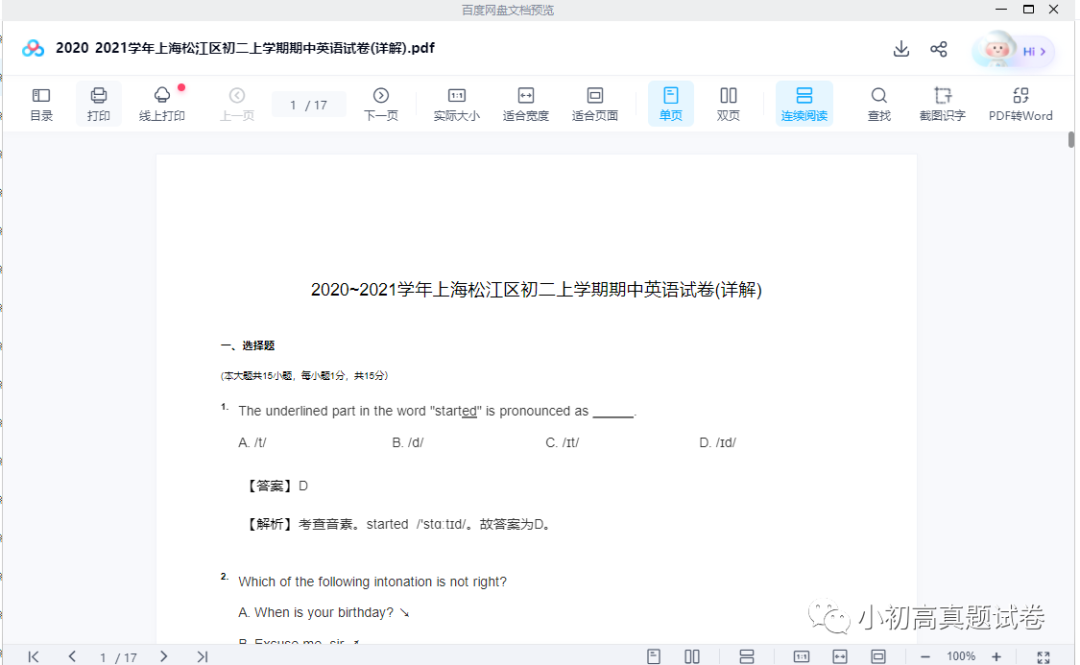Click the 【解析】explanation line
This screenshot has height=665, width=1080.
click(x=398, y=524)
